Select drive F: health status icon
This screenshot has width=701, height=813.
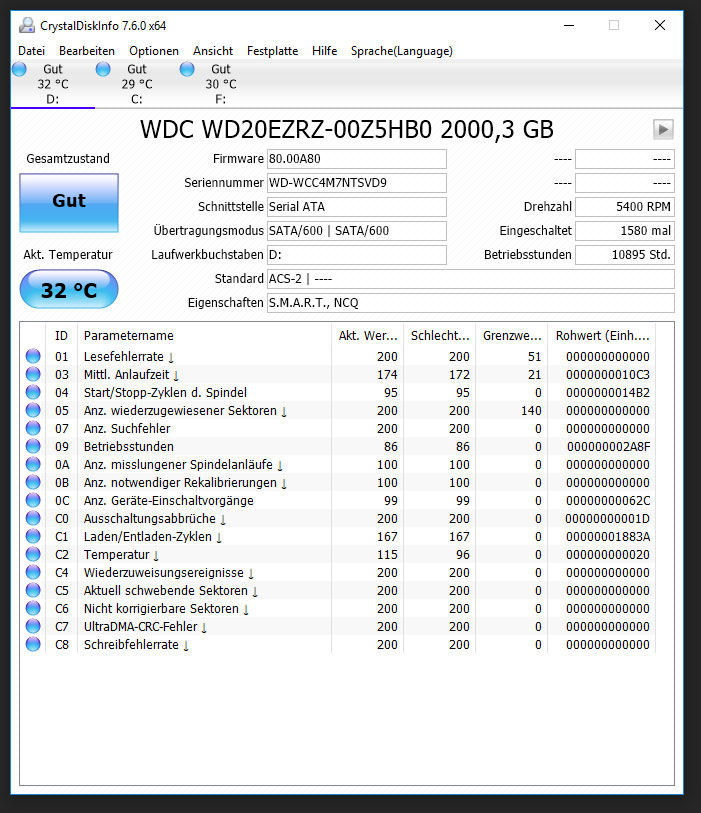tap(187, 69)
